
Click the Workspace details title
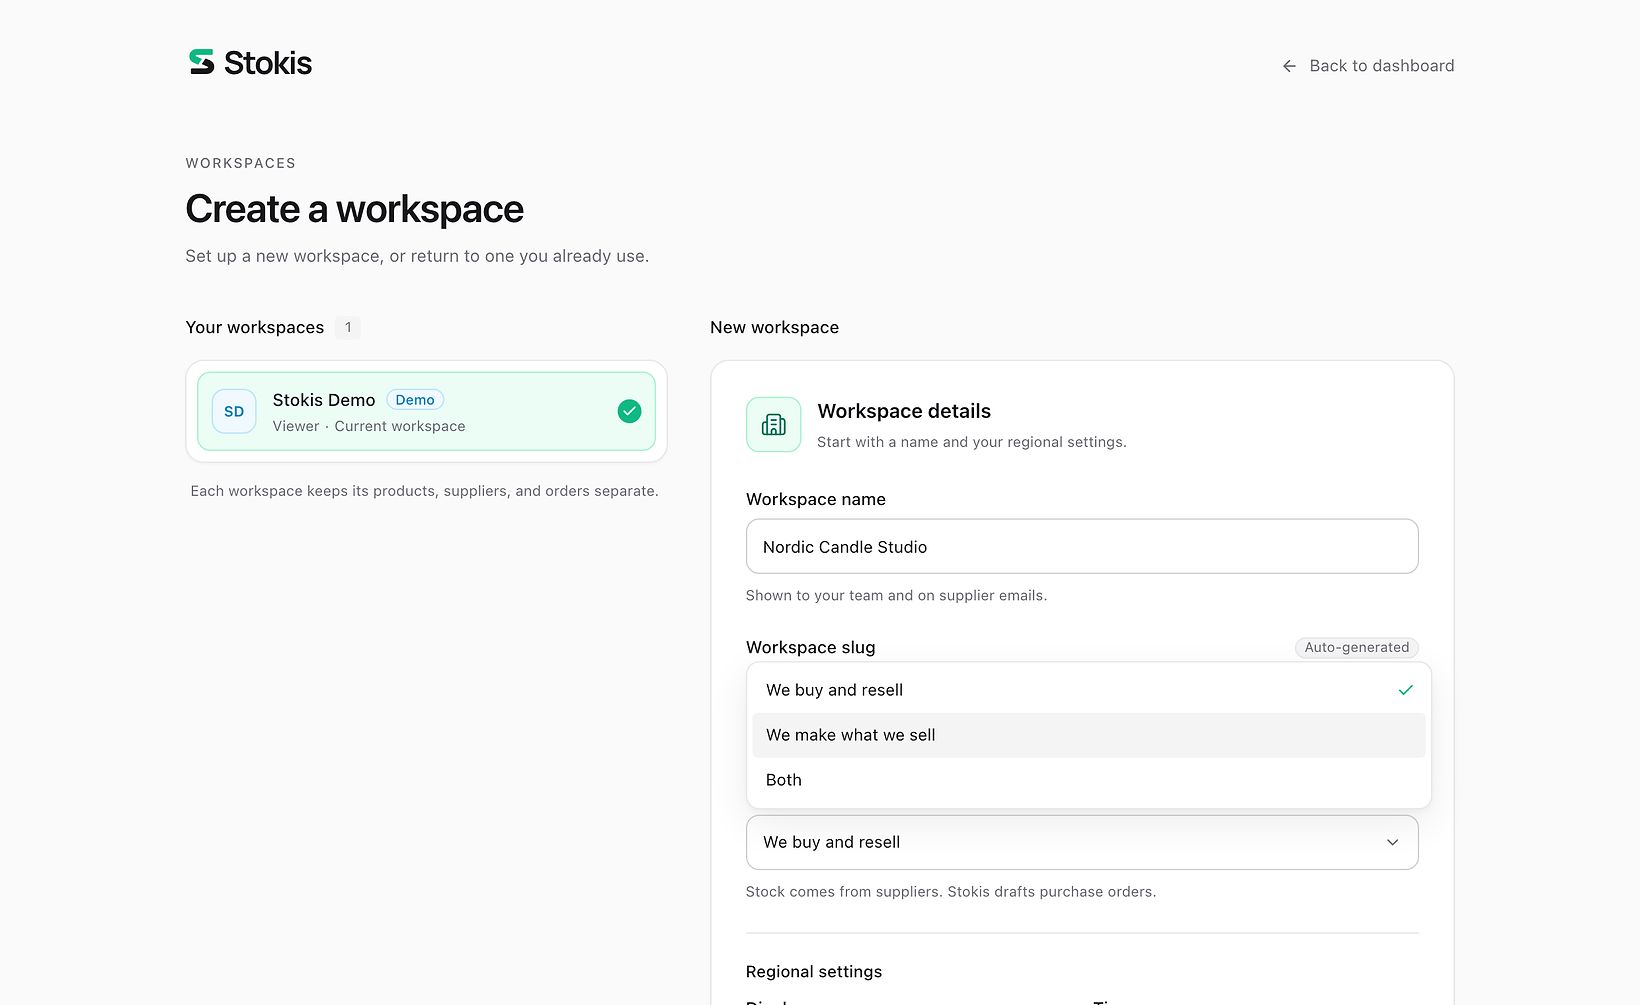tap(904, 411)
